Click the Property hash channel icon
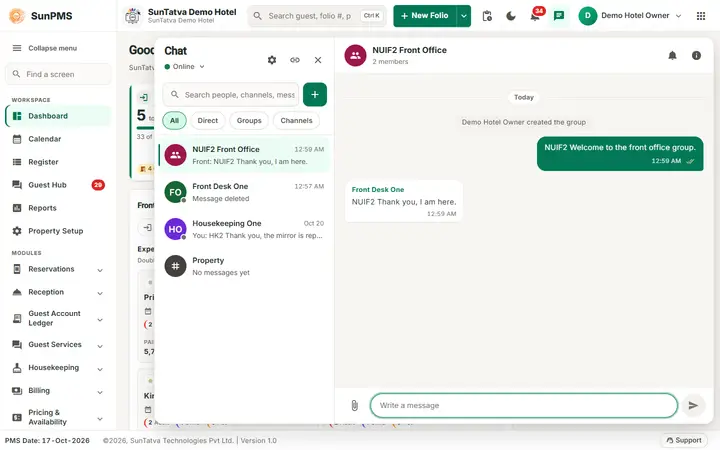 coord(175,266)
